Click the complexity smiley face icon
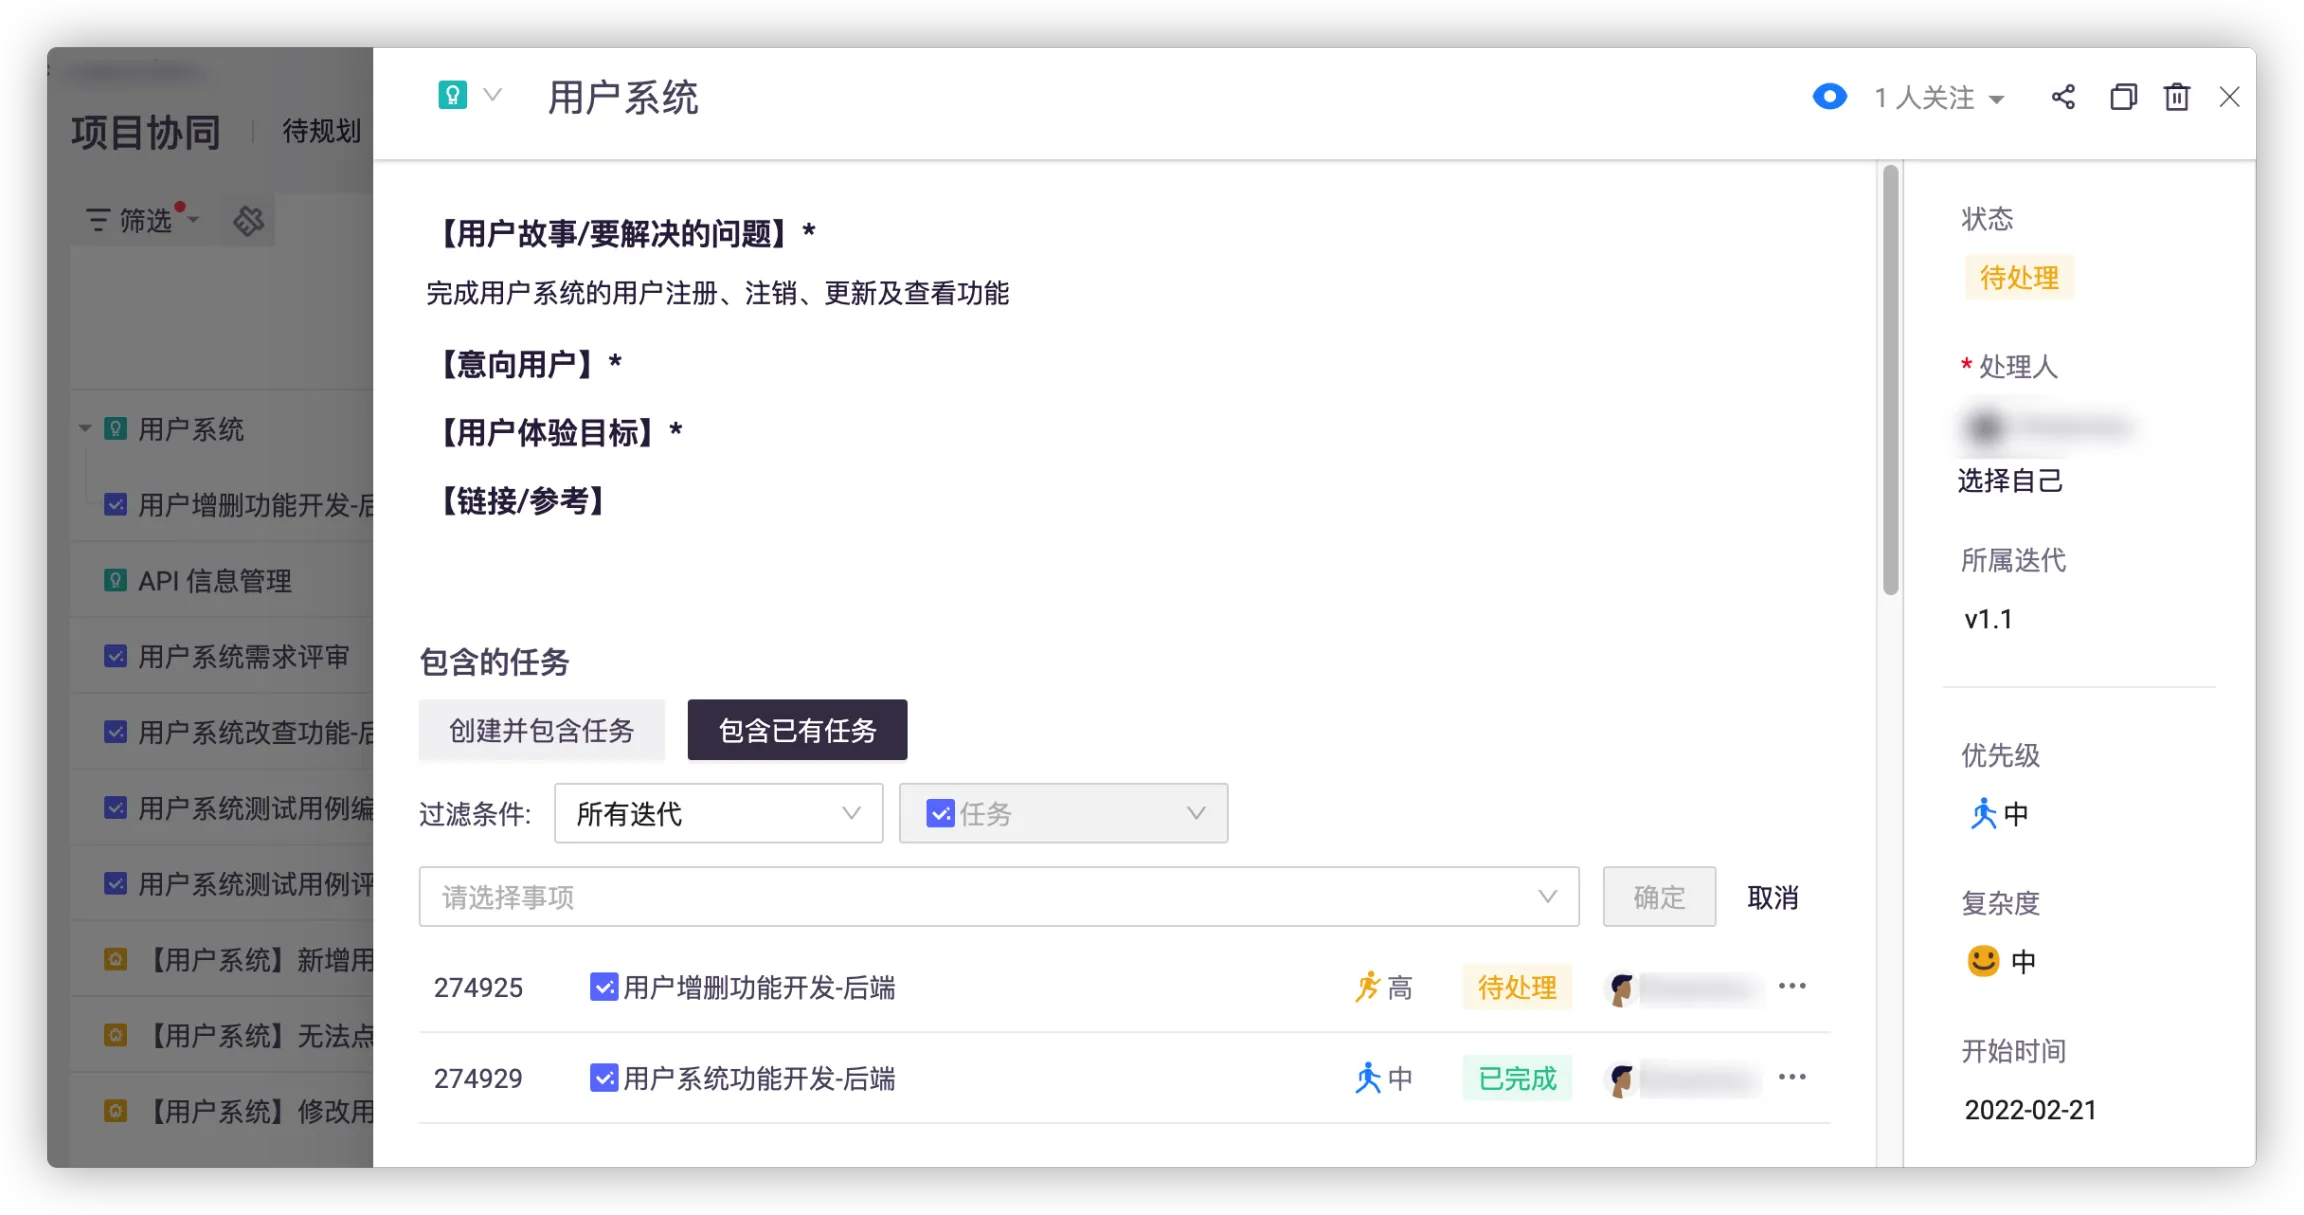2304x1215 pixels. [x=1983, y=961]
